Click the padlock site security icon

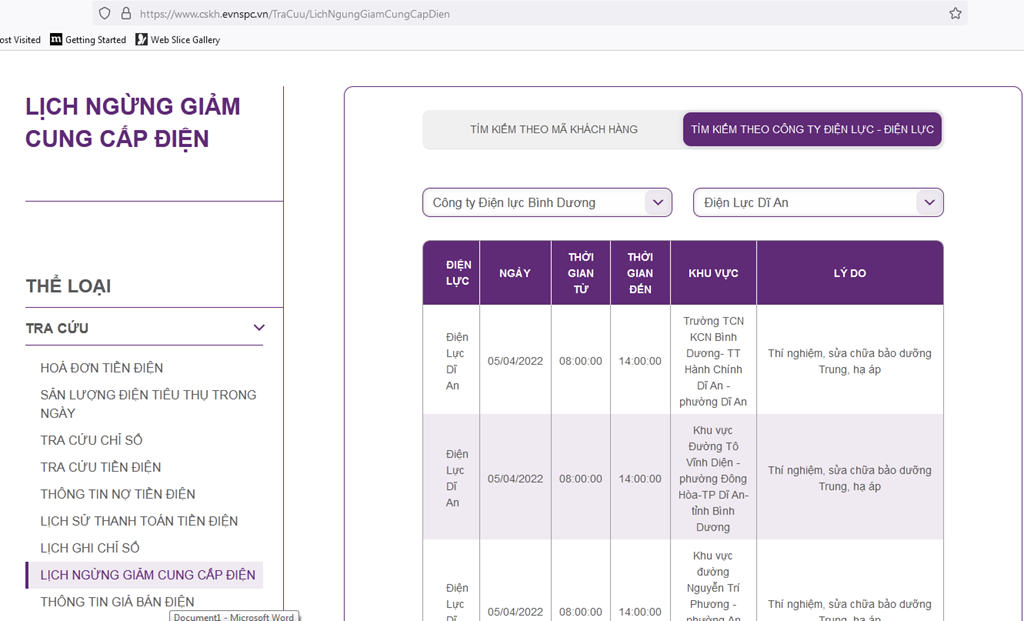click(126, 13)
